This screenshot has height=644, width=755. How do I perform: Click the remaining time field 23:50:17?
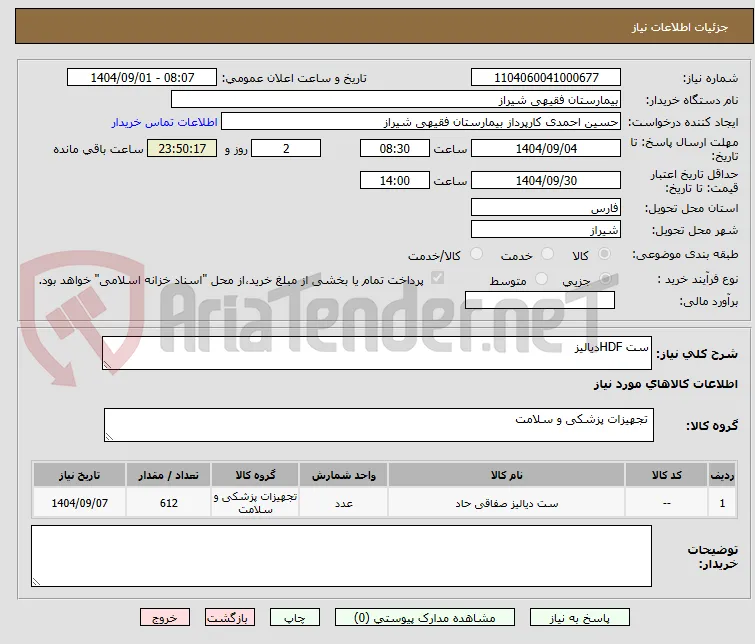(x=182, y=148)
